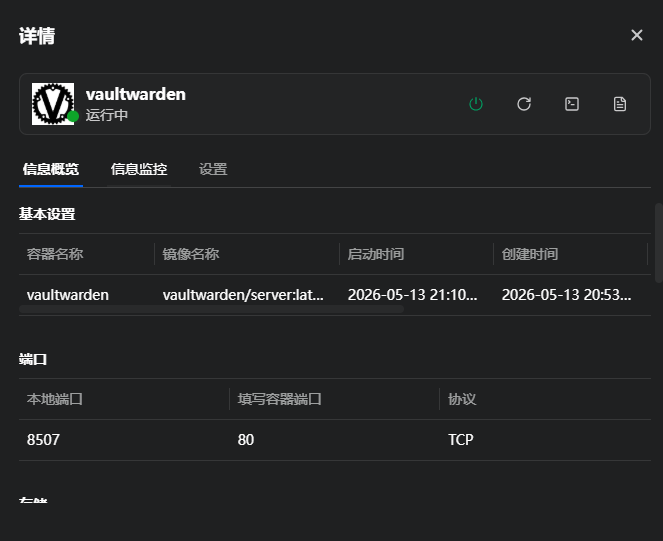
Task: Click the 创建时间 column header
Action: tap(530, 254)
